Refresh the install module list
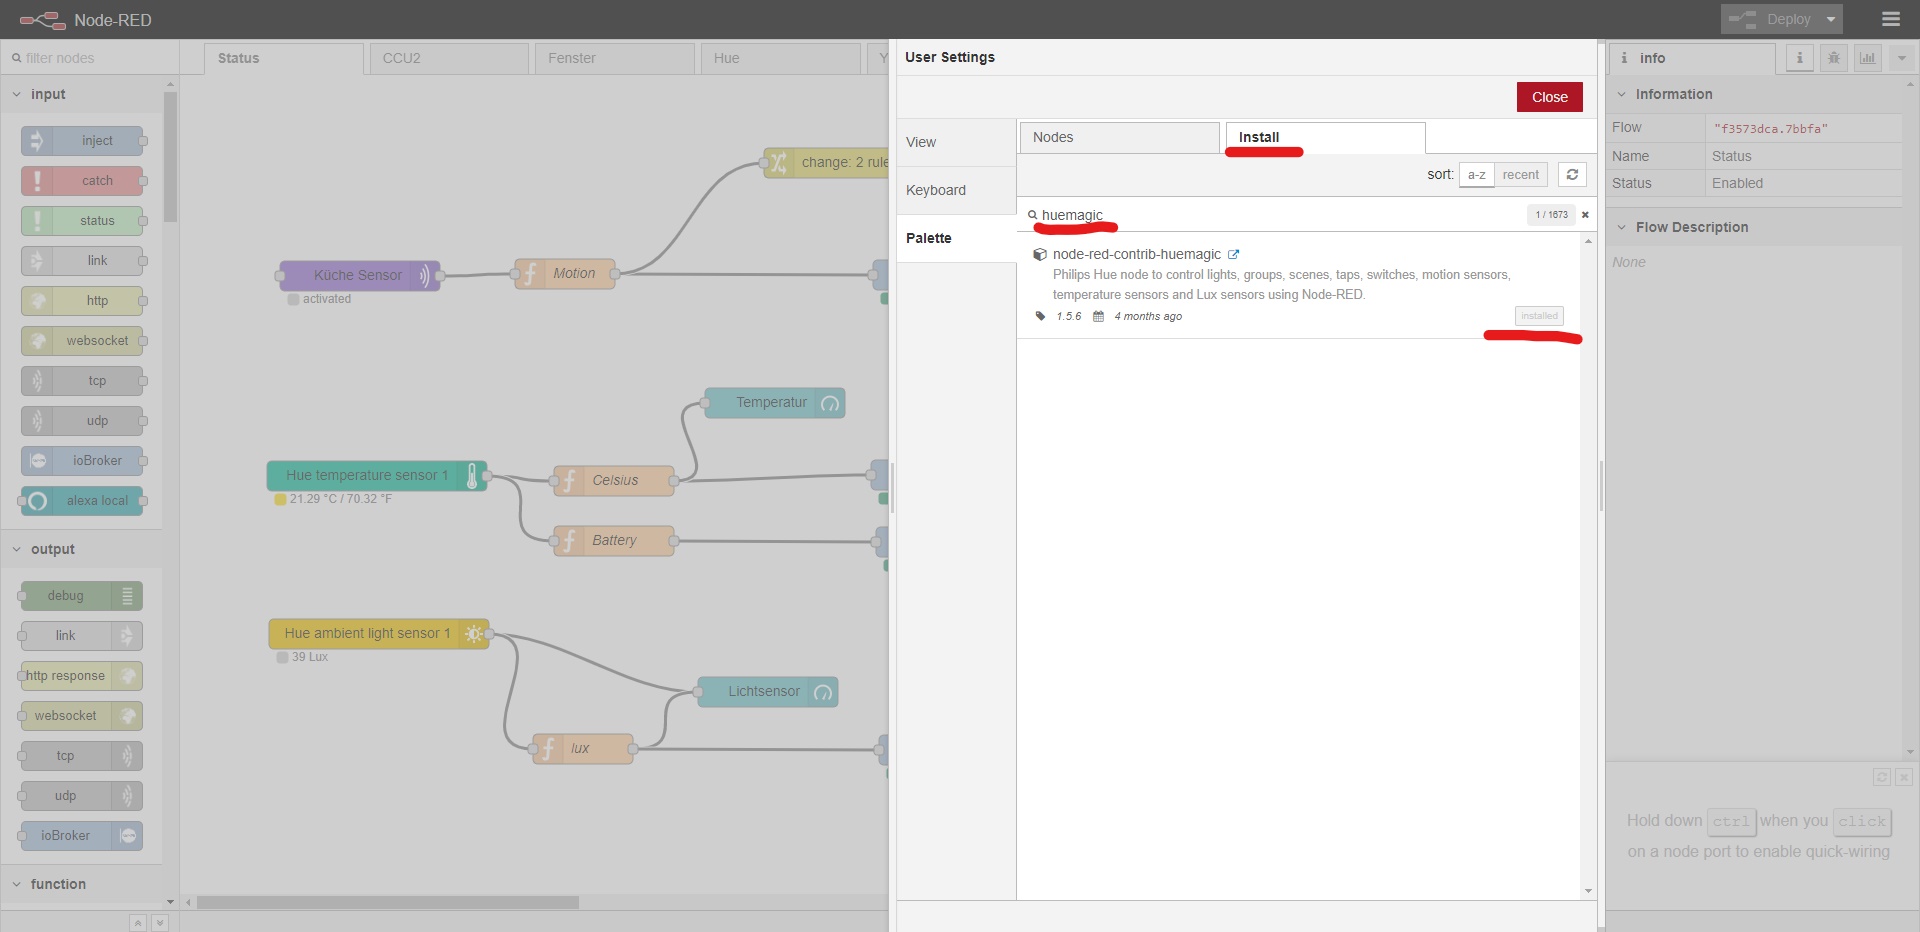1920x932 pixels. click(x=1572, y=174)
